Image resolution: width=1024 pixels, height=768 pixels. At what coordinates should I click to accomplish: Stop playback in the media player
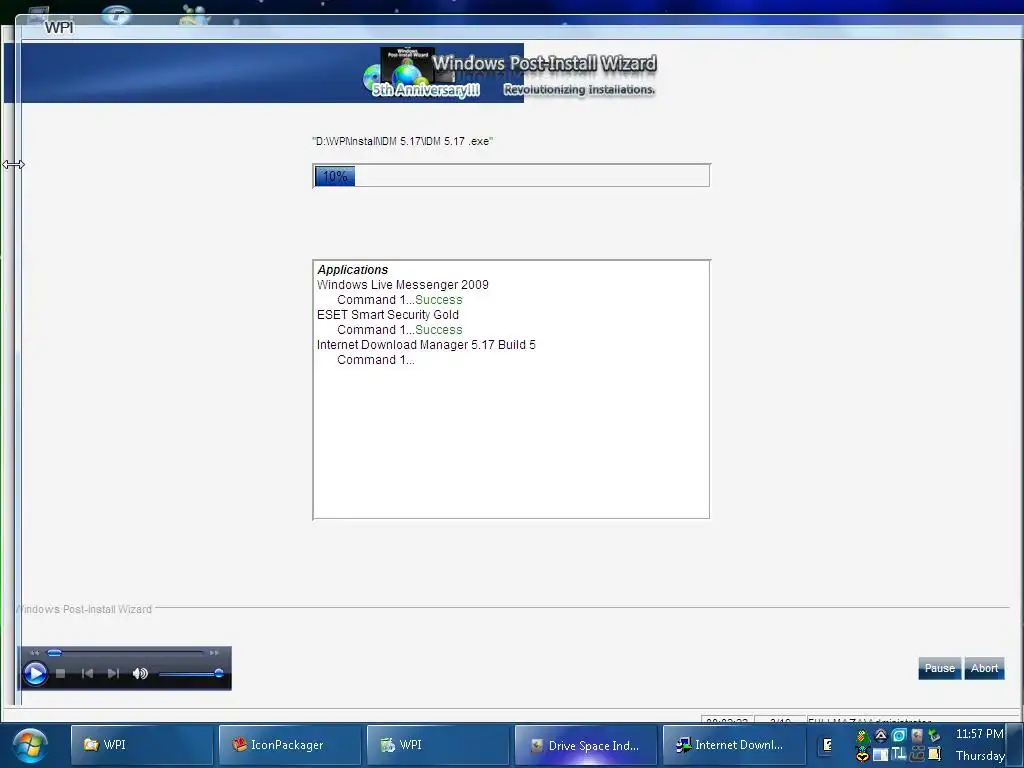click(61, 673)
